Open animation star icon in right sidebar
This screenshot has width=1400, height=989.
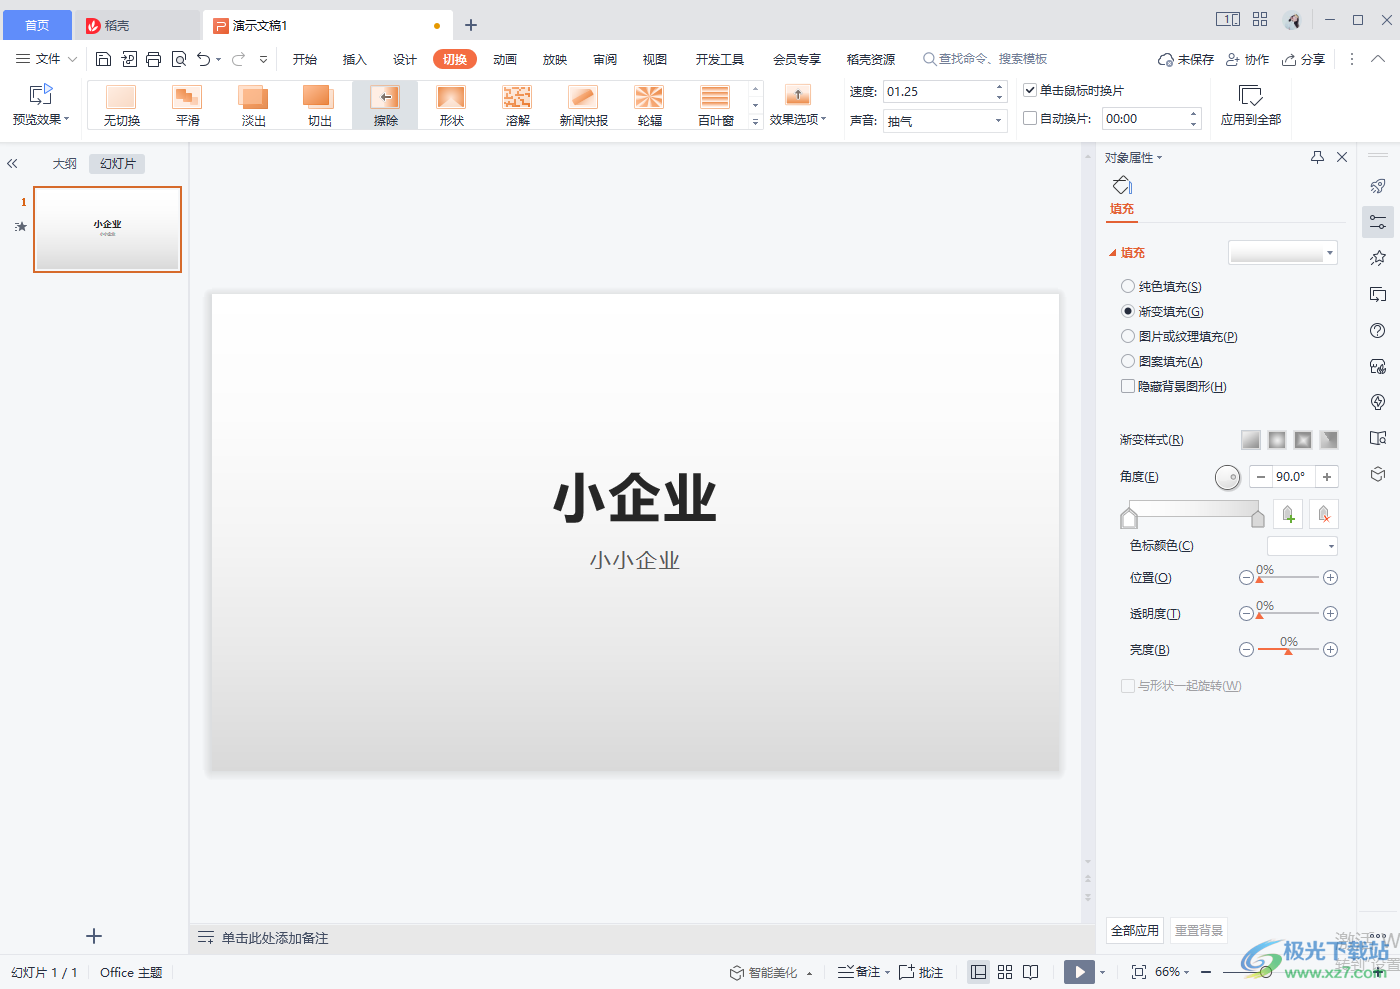tap(1378, 258)
